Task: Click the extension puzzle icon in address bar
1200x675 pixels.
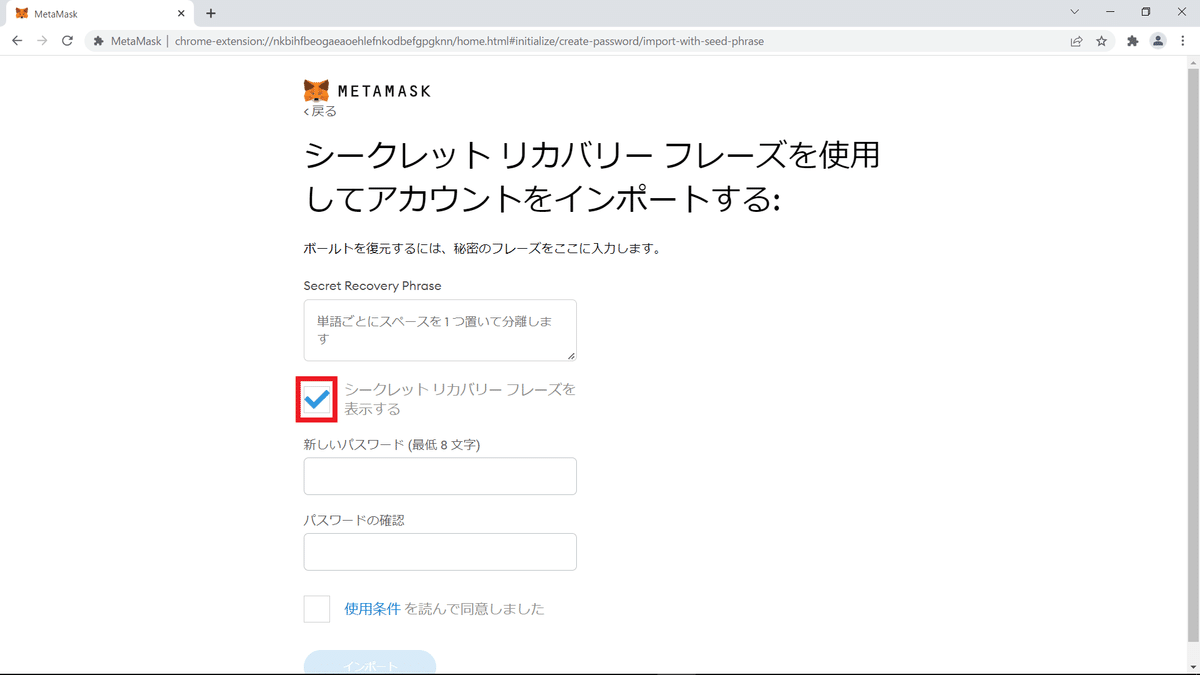Action: (98, 41)
